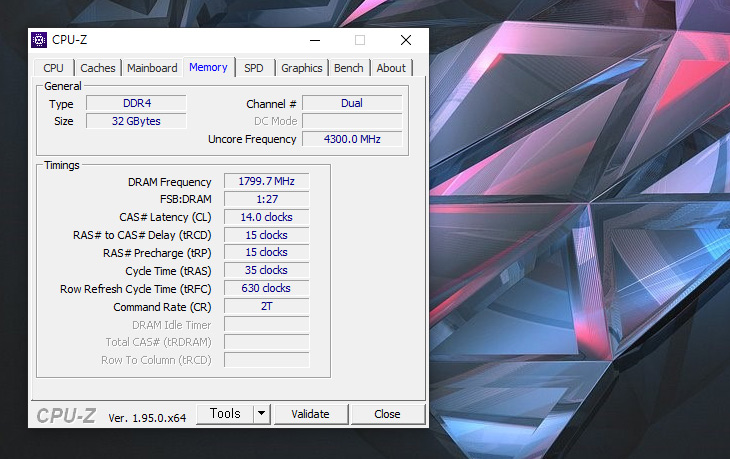
Task: Click the CPU-Z window title text
Action: coord(69,40)
